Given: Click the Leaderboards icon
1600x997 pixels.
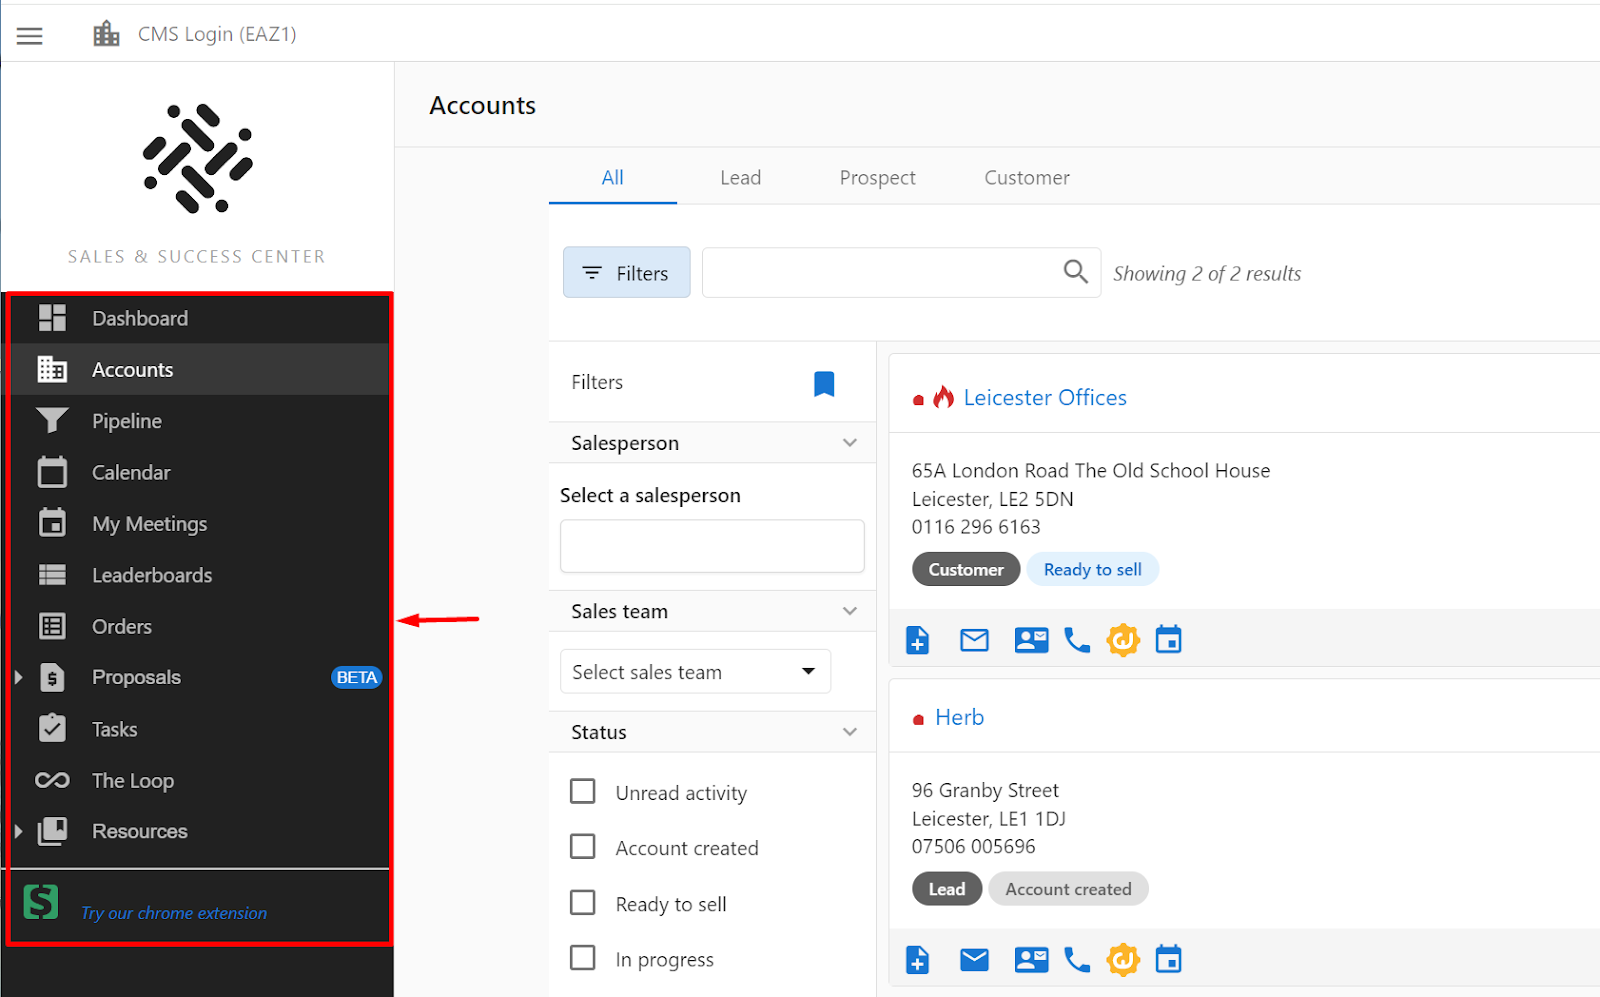Looking at the screenshot, I should pyautogui.click(x=52, y=575).
